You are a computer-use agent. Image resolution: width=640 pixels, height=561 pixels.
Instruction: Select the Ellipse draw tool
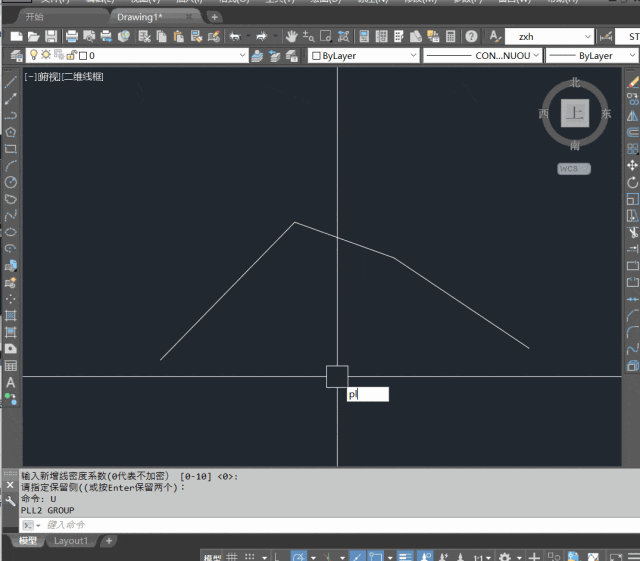click(11, 232)
